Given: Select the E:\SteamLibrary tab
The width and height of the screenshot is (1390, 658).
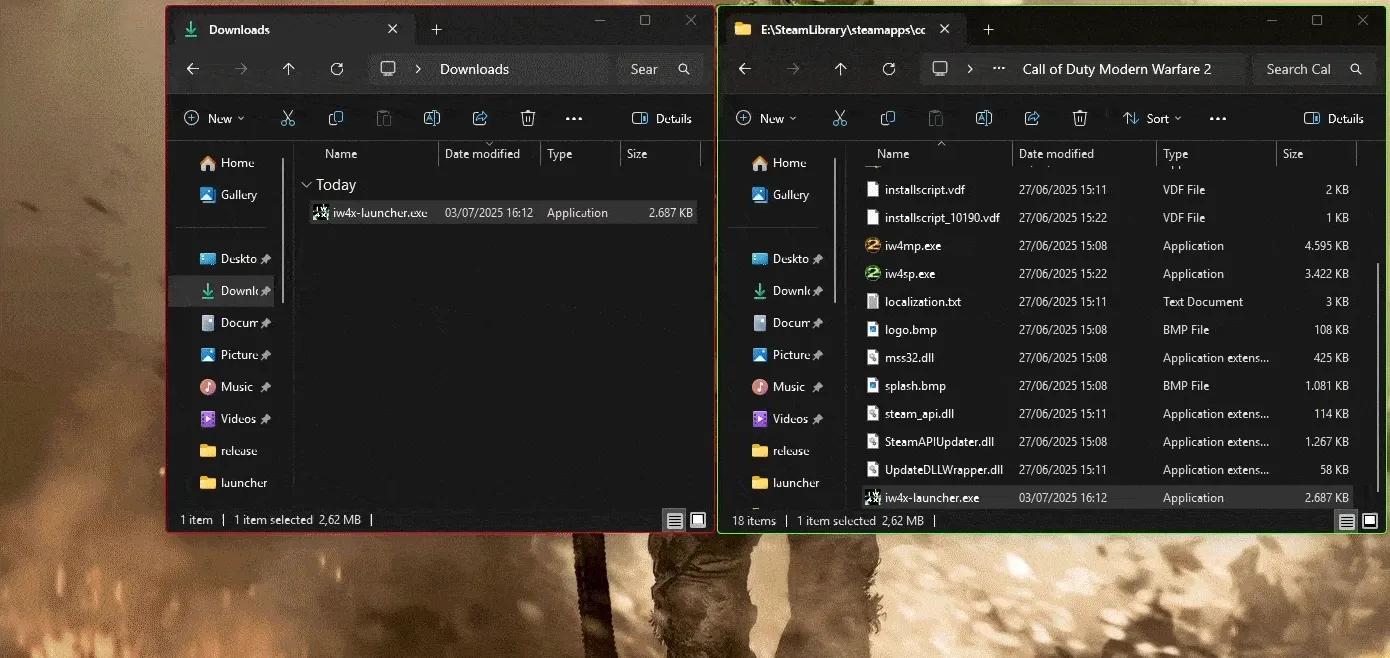Looking at the screenshot, I should (842, 30).
